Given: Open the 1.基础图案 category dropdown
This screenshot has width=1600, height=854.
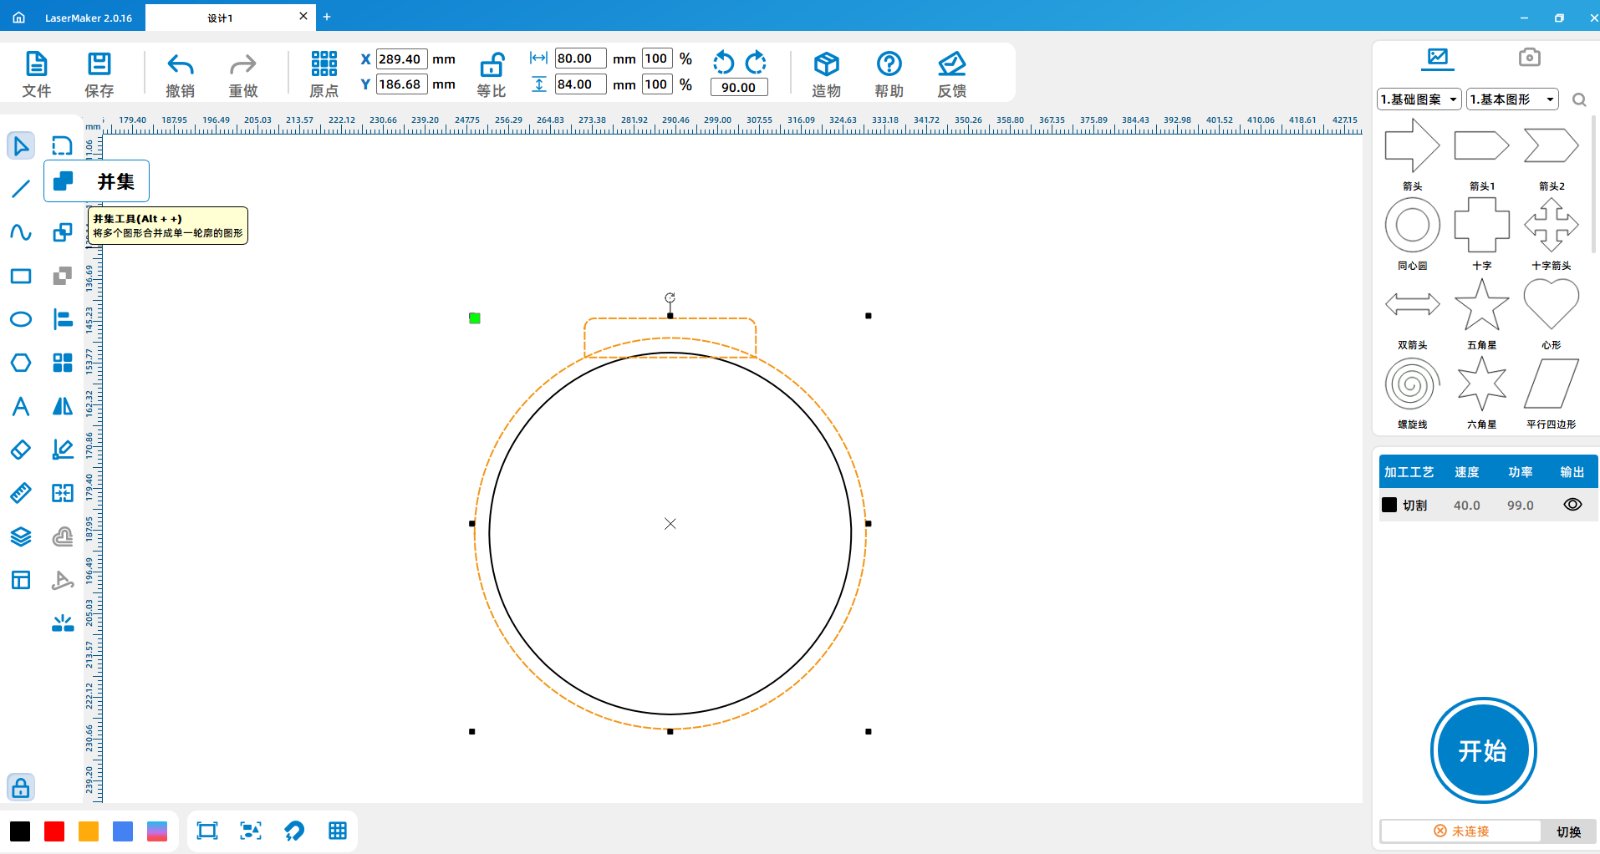Looking at the screenshot, I should pos(1419,99).
